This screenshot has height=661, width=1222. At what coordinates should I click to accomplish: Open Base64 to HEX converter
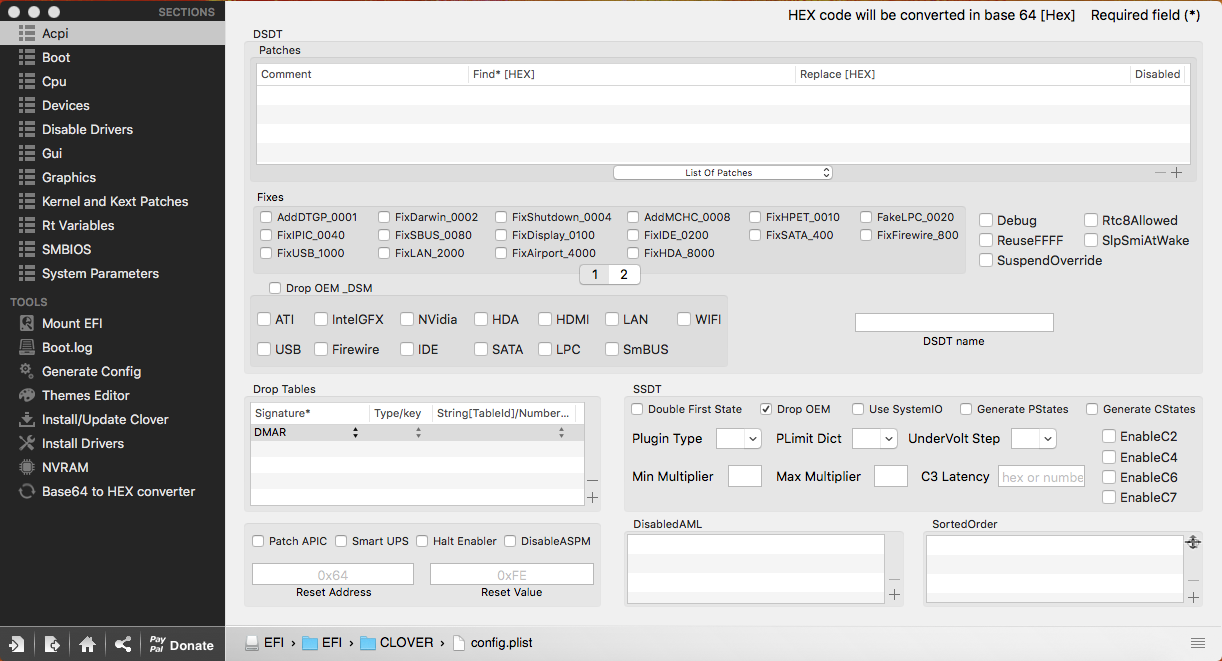tap(118, 491)
